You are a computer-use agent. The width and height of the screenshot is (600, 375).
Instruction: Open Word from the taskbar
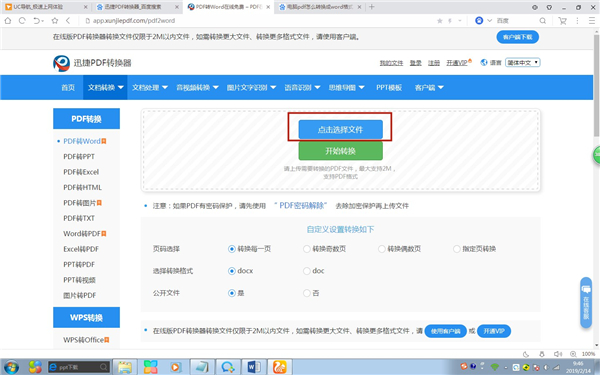[x=254, y=367]
